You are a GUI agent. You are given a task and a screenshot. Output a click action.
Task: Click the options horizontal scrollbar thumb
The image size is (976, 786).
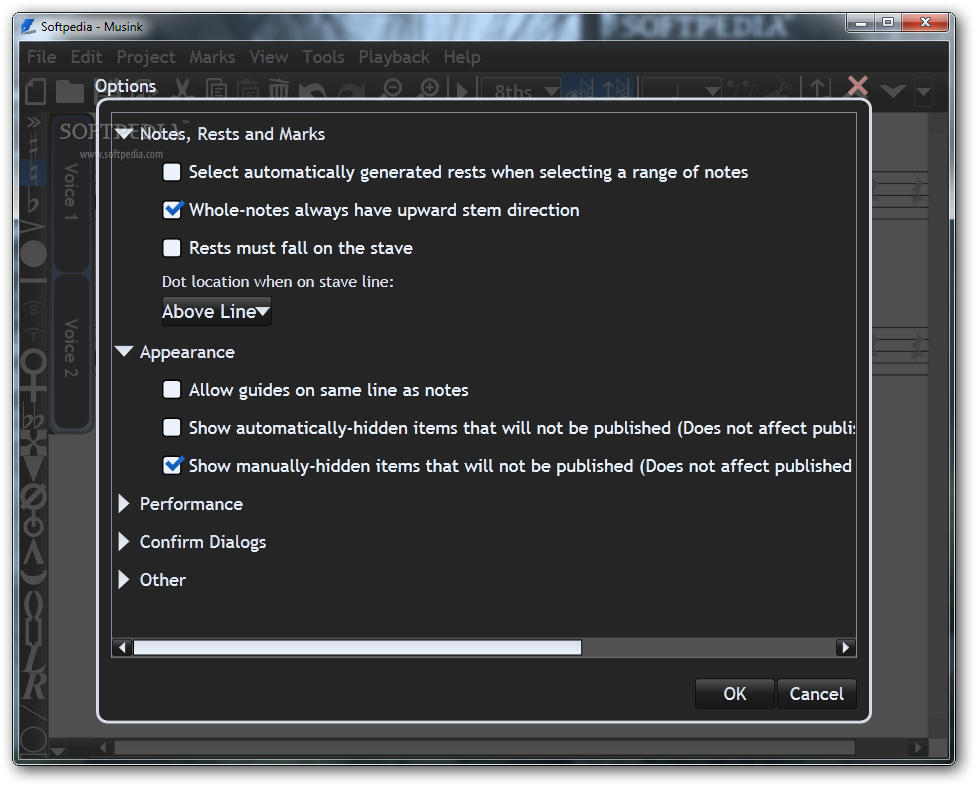357,647
